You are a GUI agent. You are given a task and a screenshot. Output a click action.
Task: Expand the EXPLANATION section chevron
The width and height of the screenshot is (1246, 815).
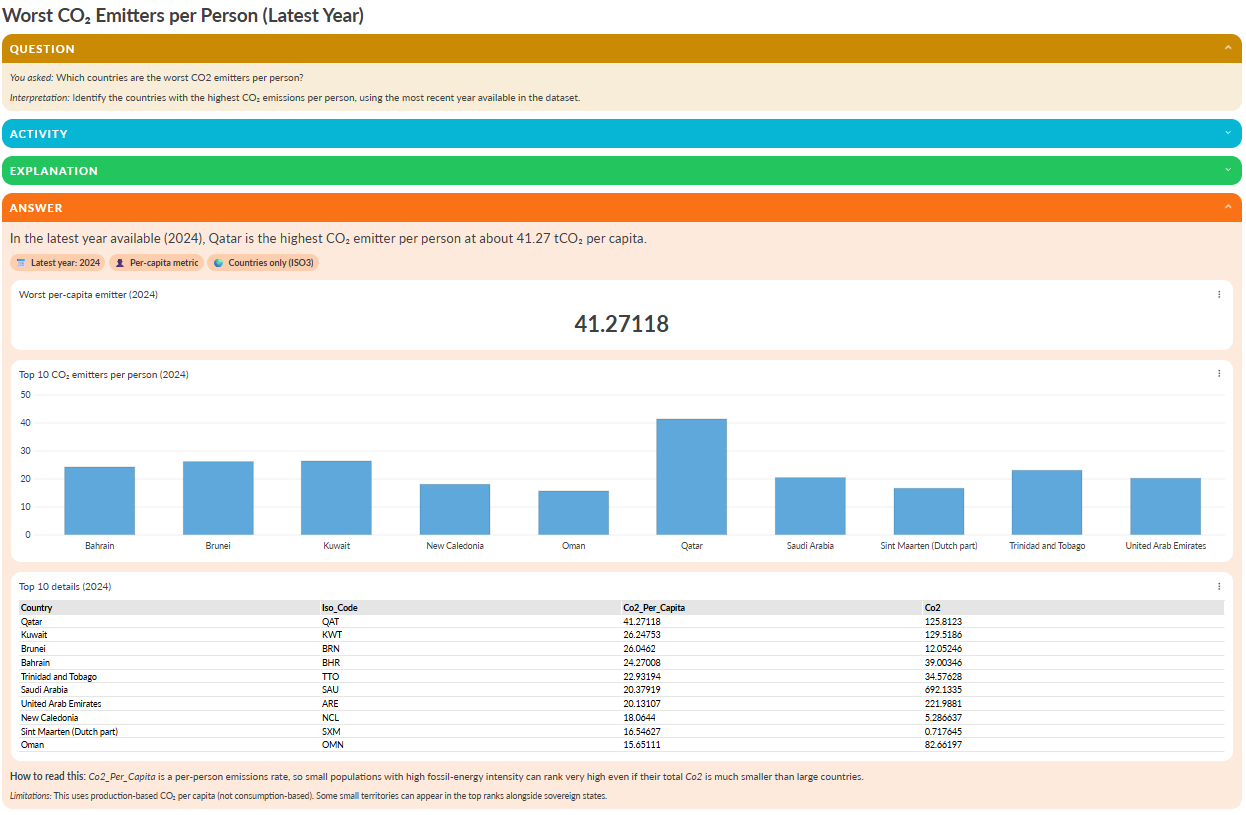point(1228,170)
